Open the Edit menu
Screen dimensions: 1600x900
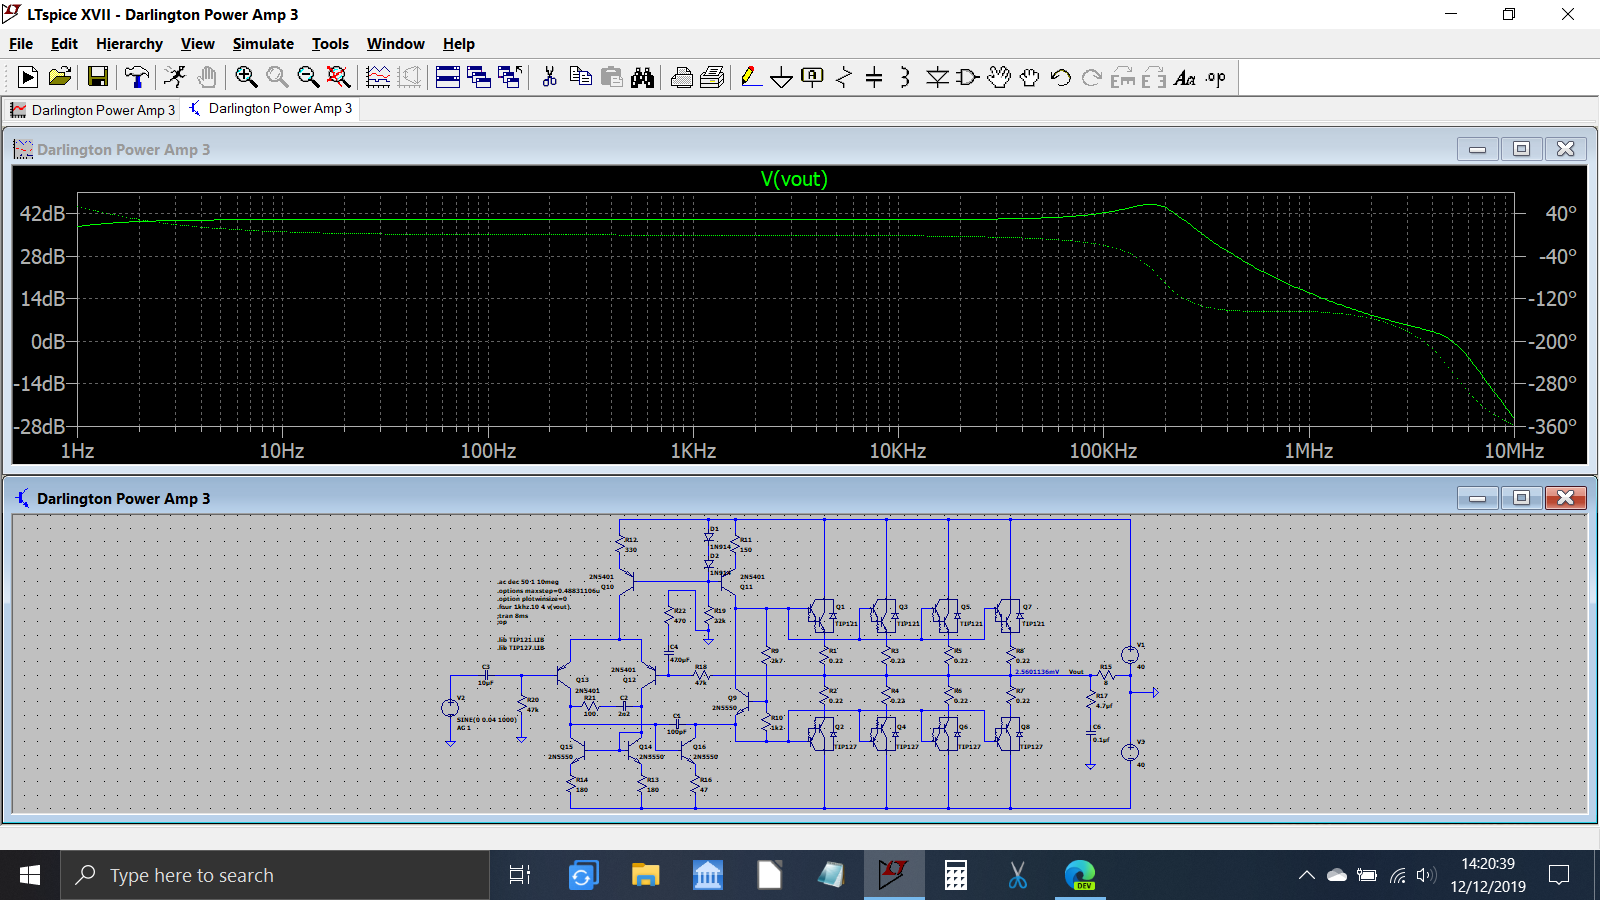[64, 44]
